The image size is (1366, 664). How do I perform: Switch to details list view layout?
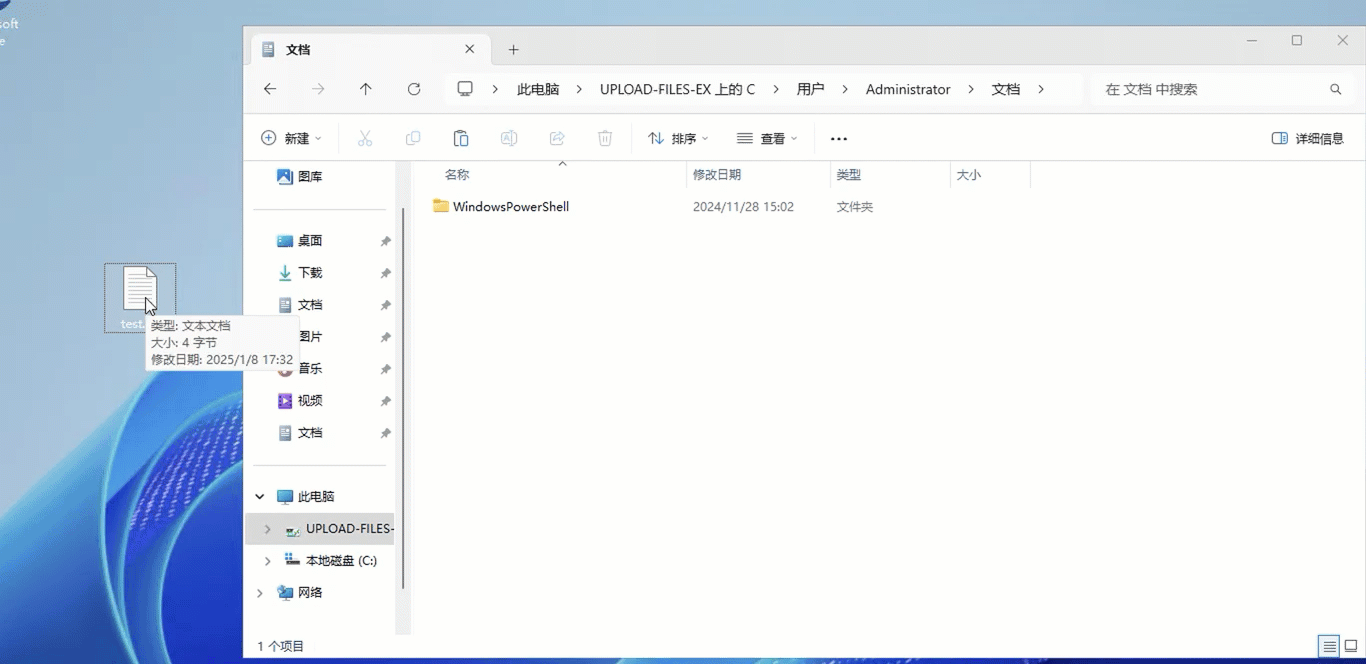[1328, 646]
